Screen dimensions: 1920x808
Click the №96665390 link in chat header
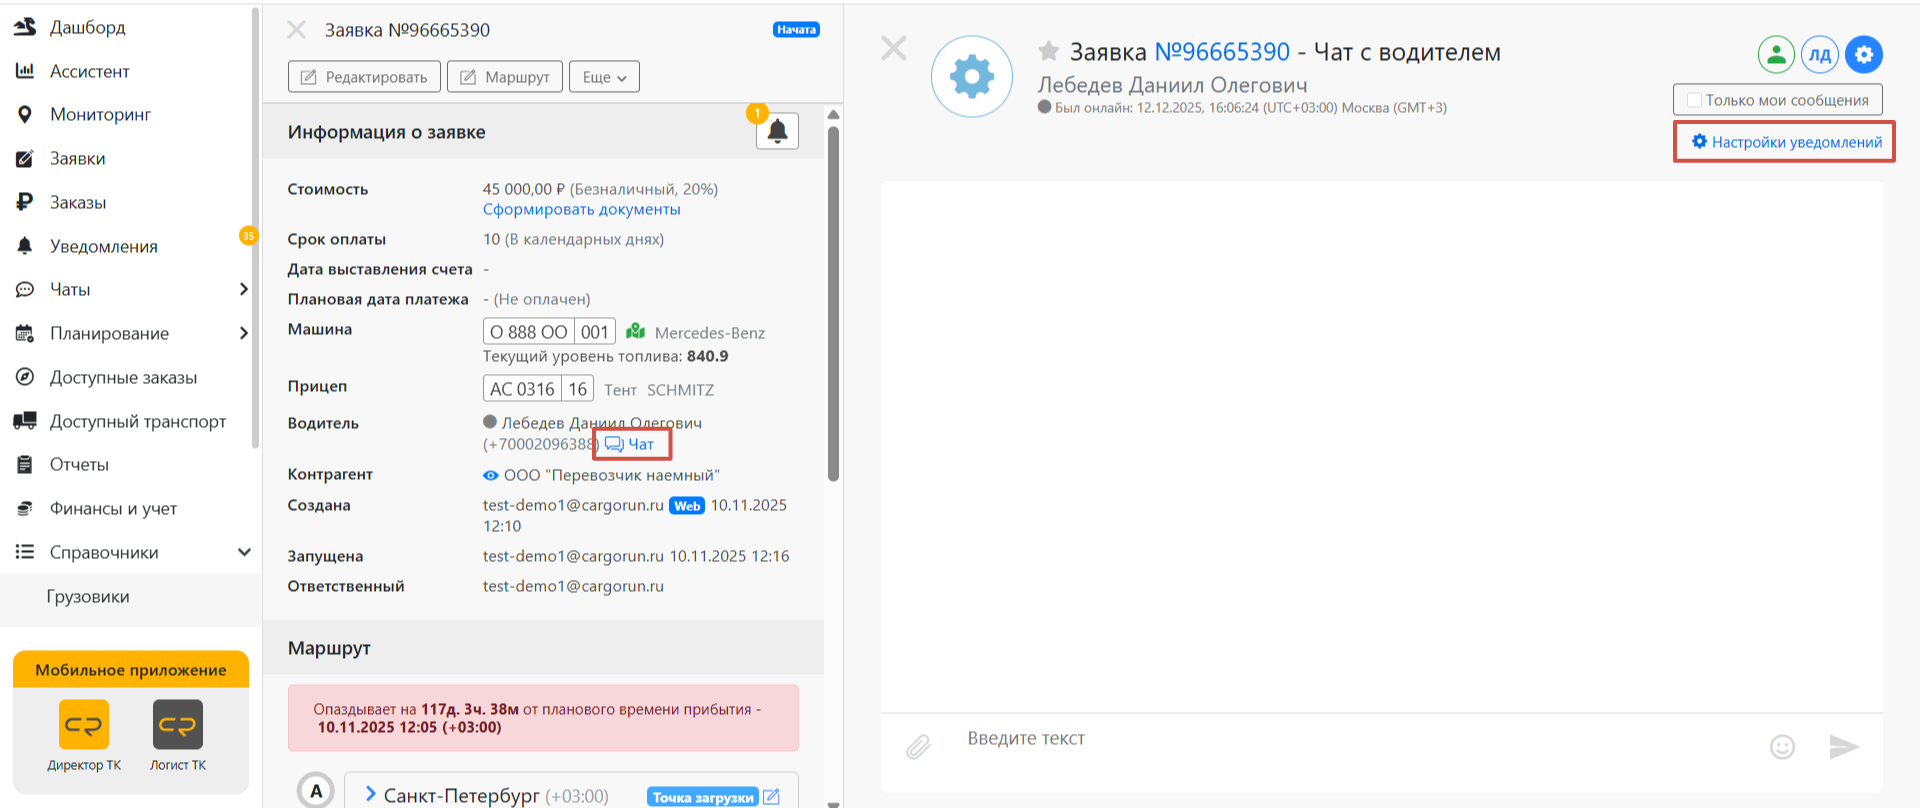[1222, 52]
